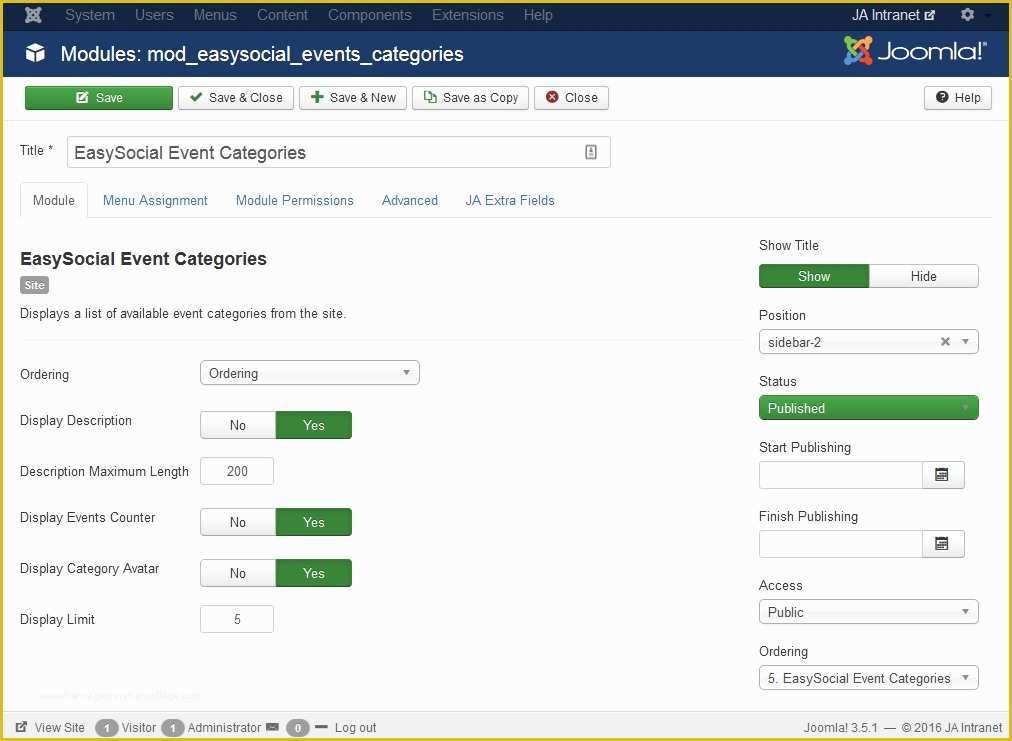Click the Title input field

click(x=338, y=152)
